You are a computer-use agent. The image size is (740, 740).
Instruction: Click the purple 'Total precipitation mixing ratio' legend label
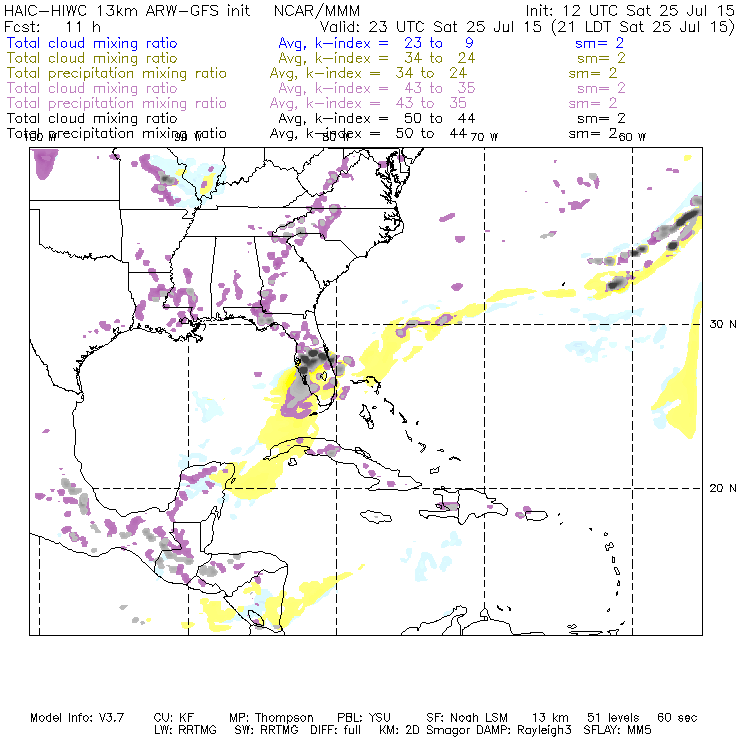pos(117,103)
